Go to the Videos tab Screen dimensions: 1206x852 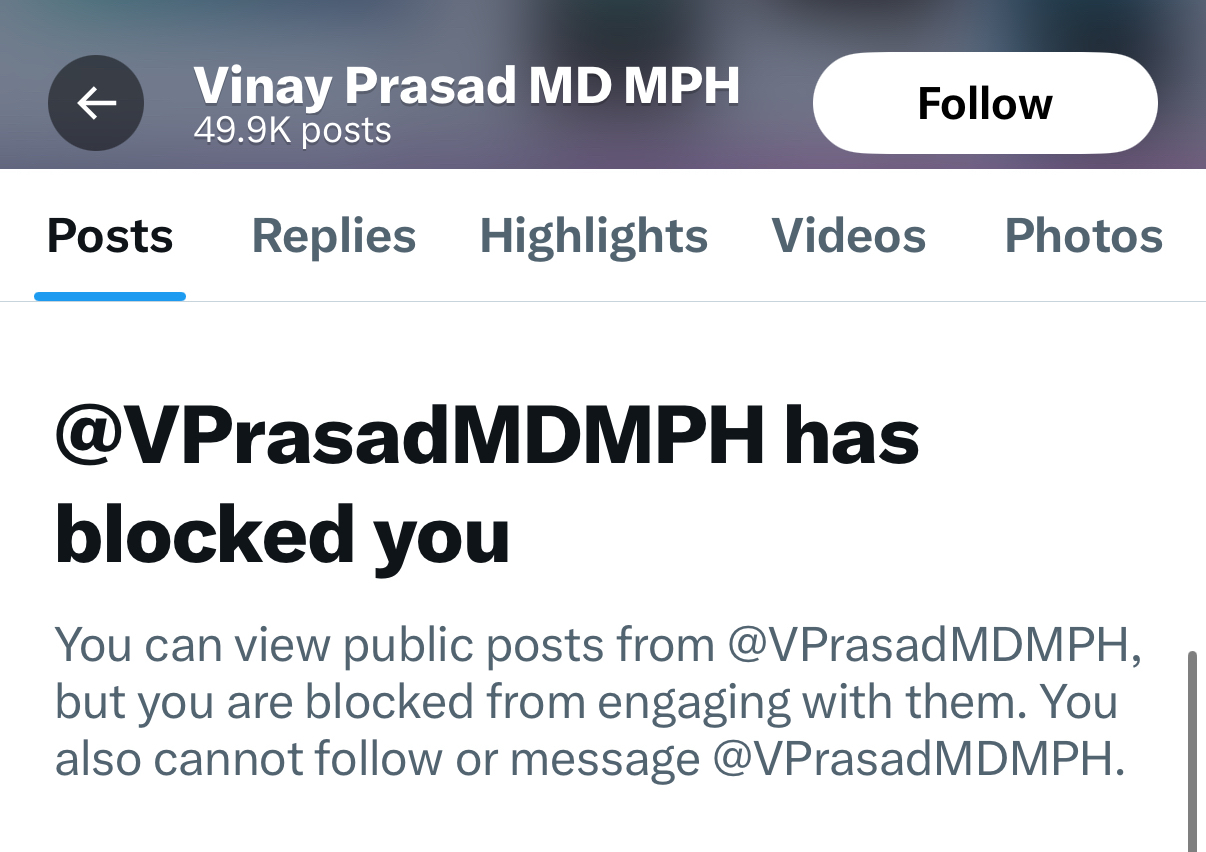coord(849,237)
